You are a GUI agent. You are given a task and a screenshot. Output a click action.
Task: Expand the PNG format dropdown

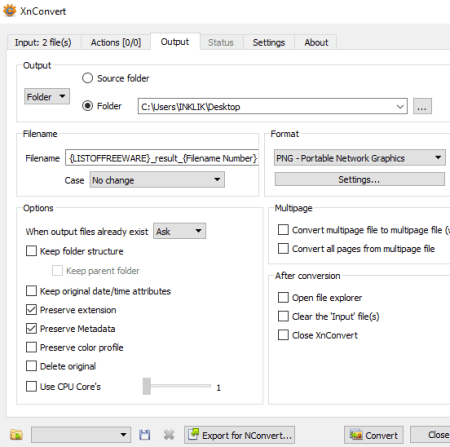[360, 158]
